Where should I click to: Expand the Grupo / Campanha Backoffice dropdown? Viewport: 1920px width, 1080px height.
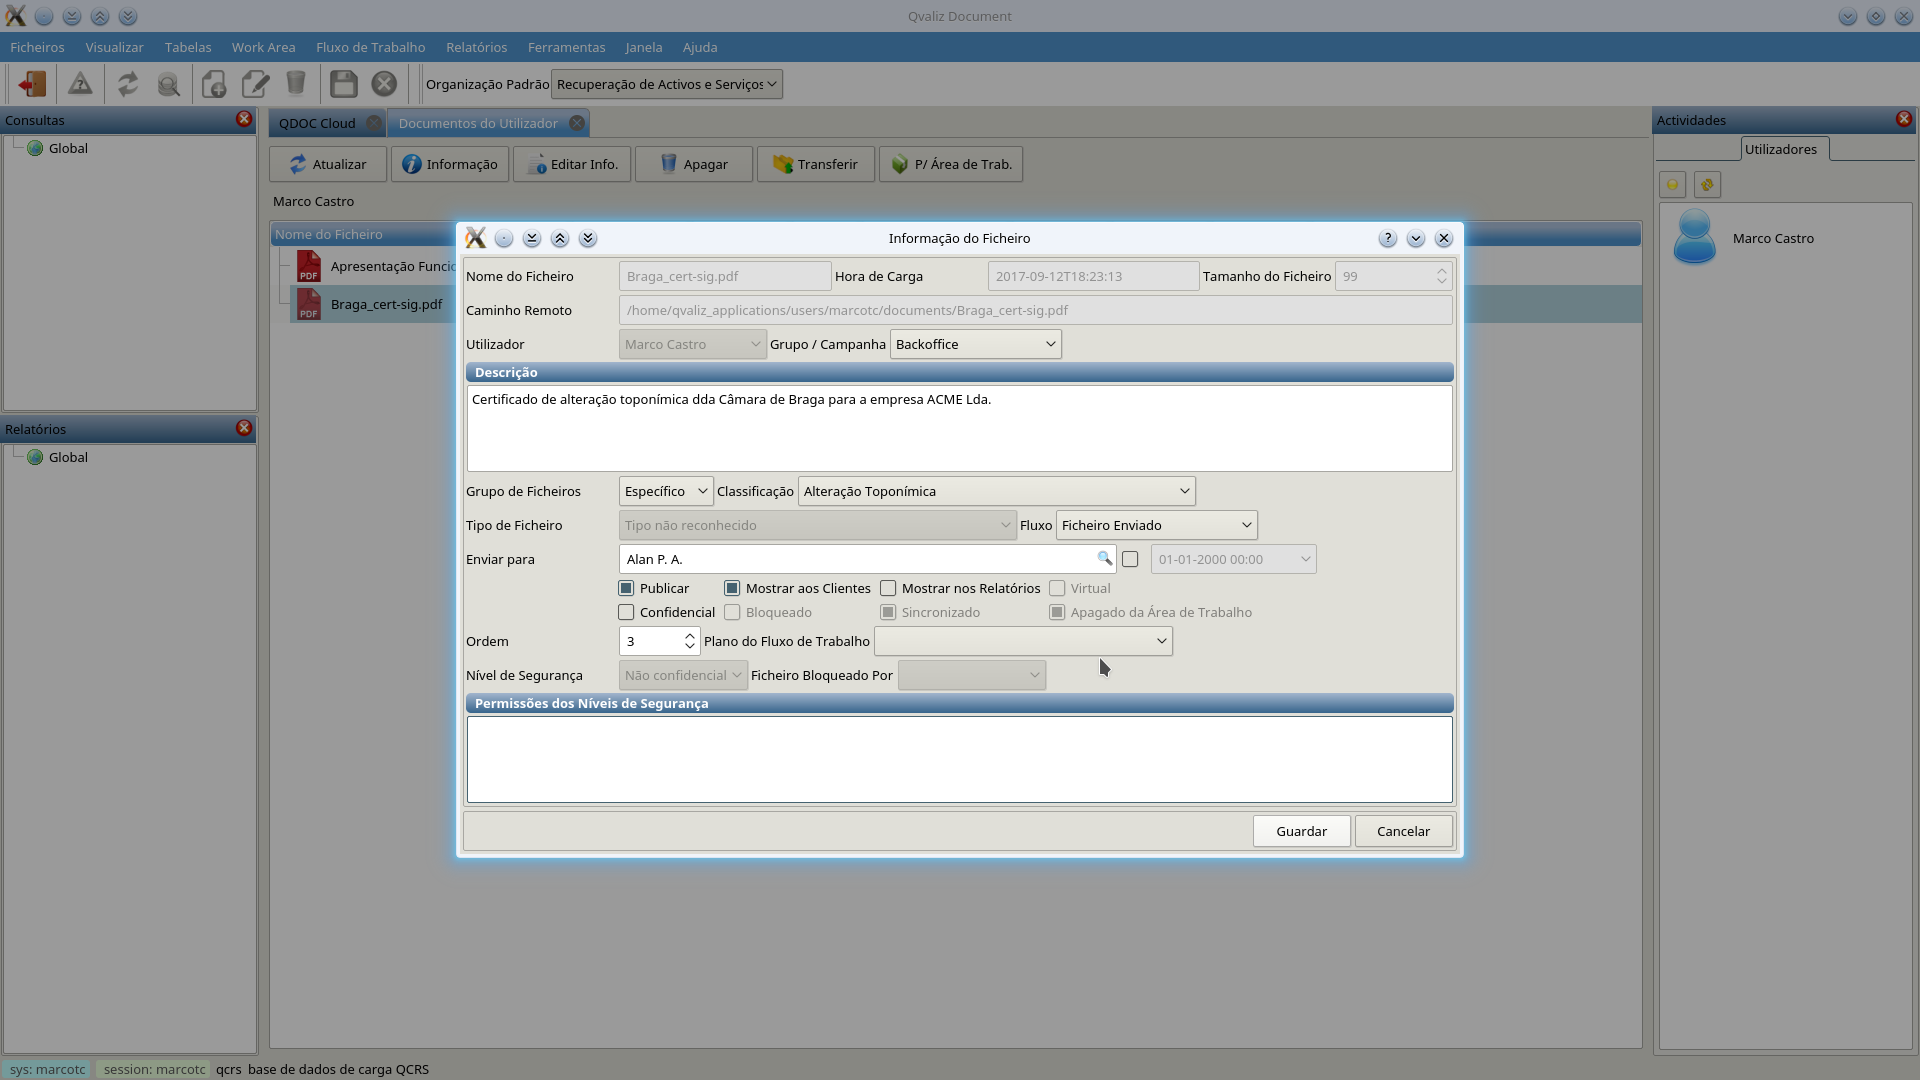pyautogui.click(x=975, y=344)
